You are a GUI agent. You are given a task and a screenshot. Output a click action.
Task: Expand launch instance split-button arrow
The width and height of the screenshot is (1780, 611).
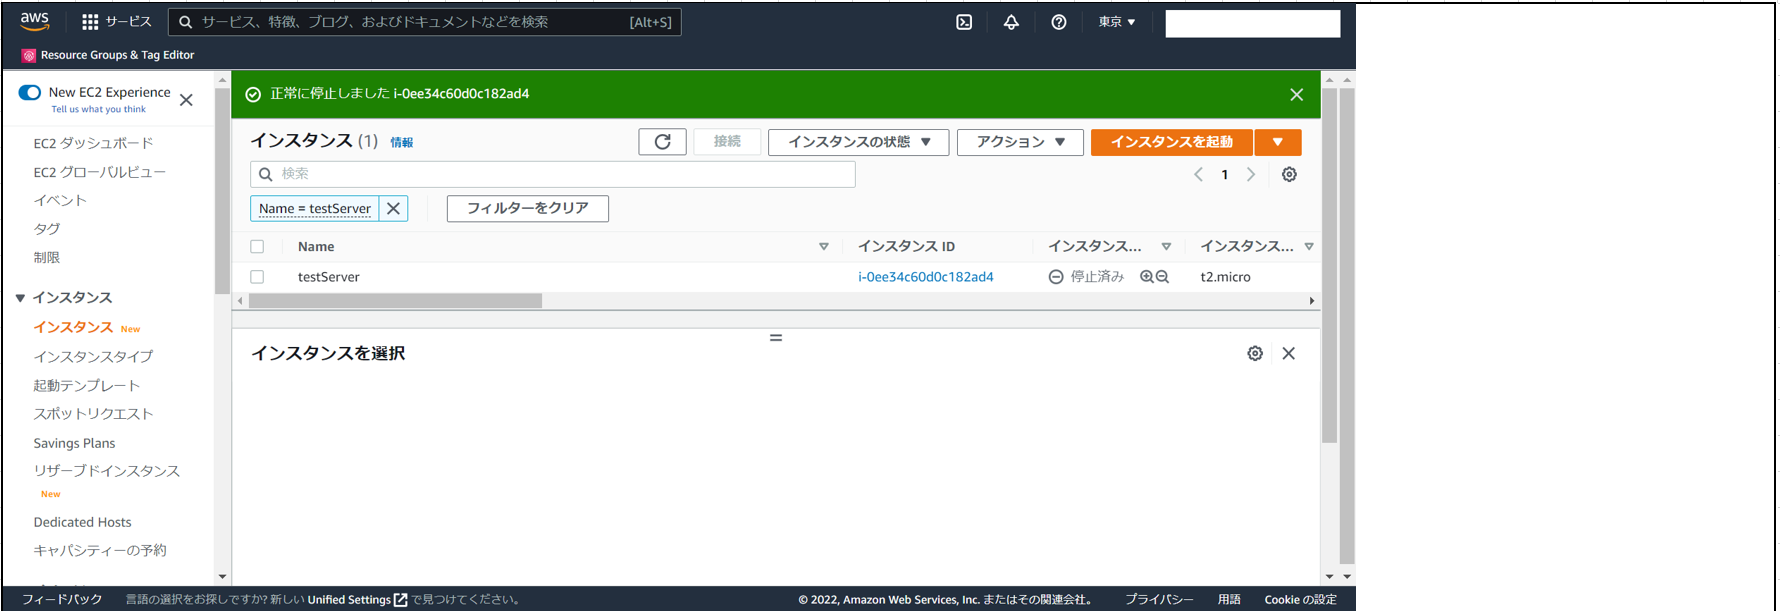[1277, 142]
